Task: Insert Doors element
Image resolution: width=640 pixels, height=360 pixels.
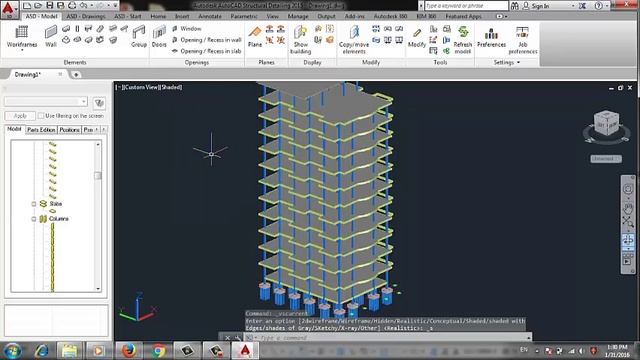Action: click(x=159, y=37)
